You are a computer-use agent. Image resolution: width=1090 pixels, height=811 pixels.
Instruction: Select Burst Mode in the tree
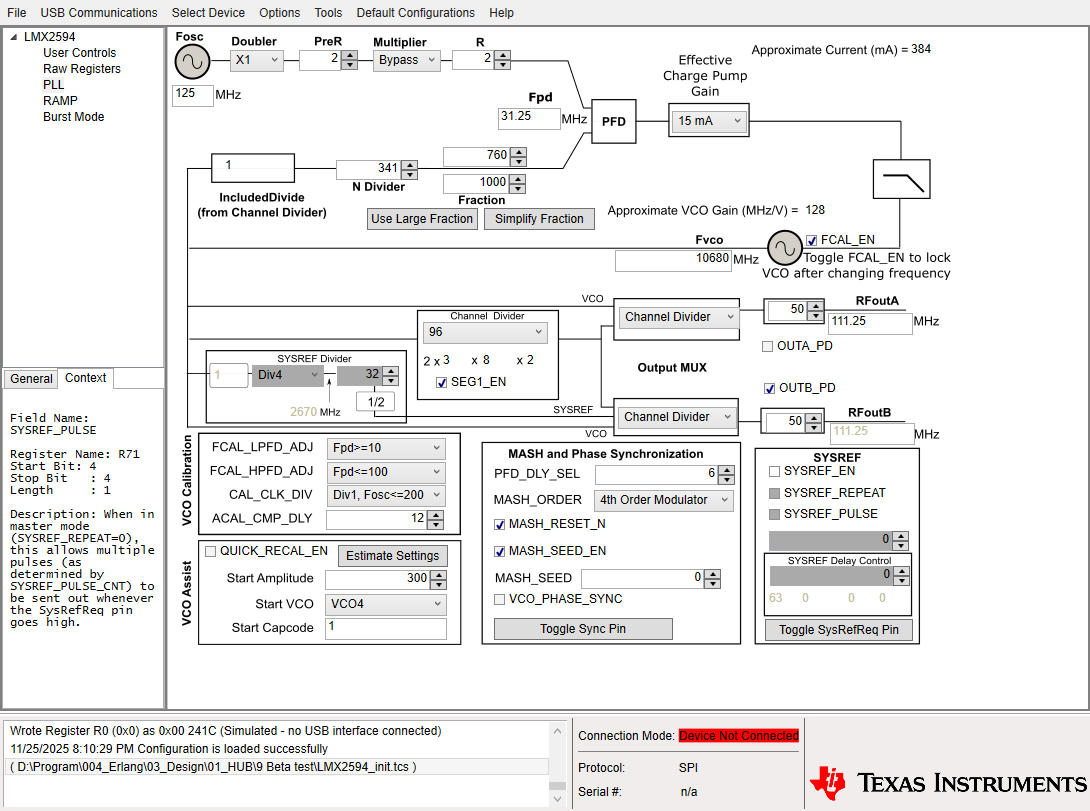74,117
